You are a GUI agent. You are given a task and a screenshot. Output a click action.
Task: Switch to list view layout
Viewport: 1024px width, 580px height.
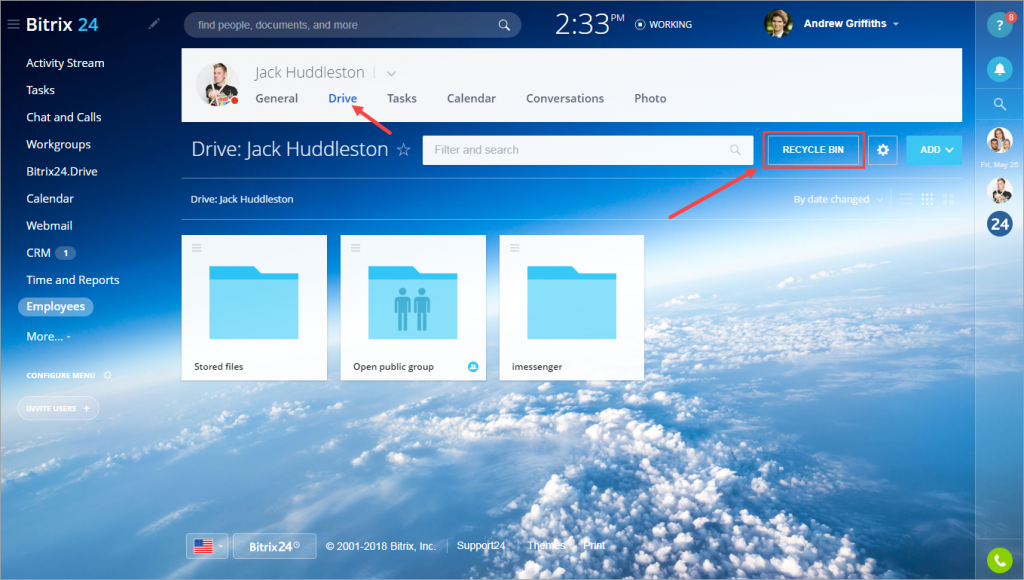pyautogui.click(x=906, y=199)
